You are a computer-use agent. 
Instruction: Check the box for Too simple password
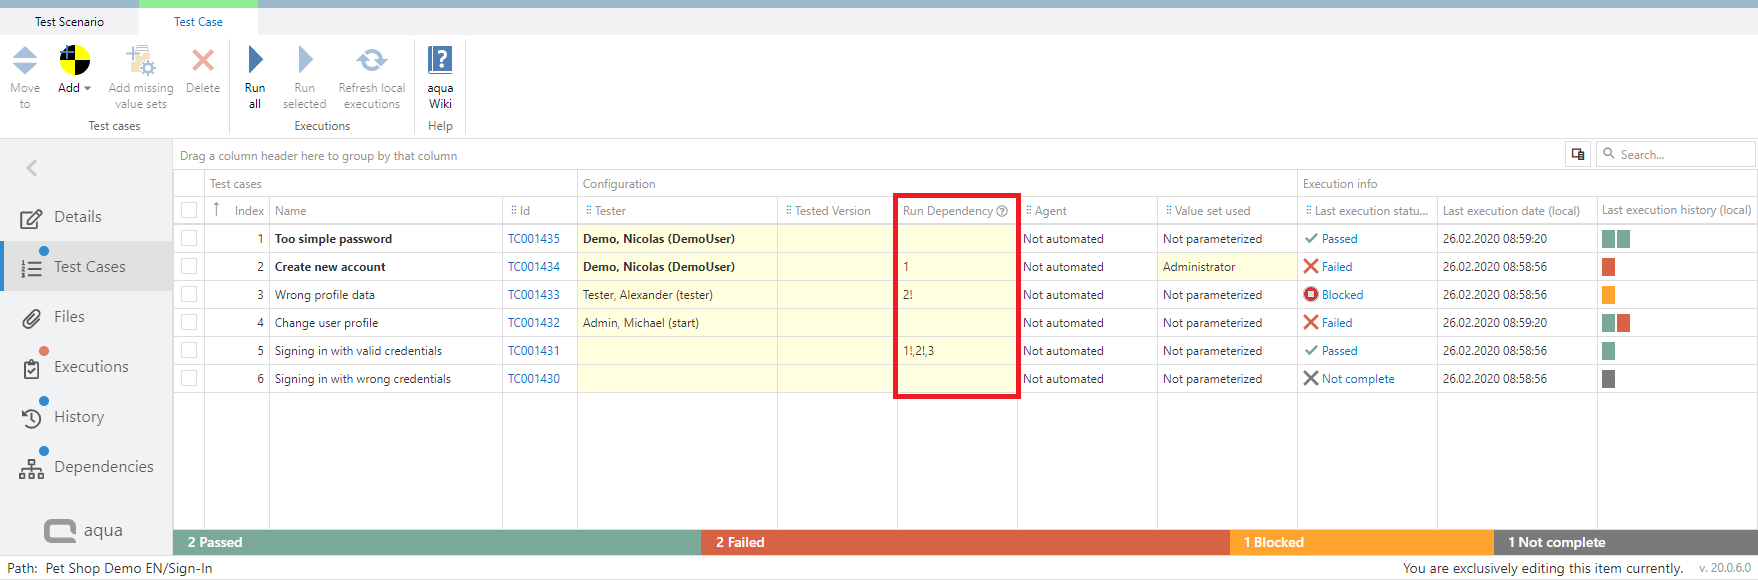tap(189, 239)
